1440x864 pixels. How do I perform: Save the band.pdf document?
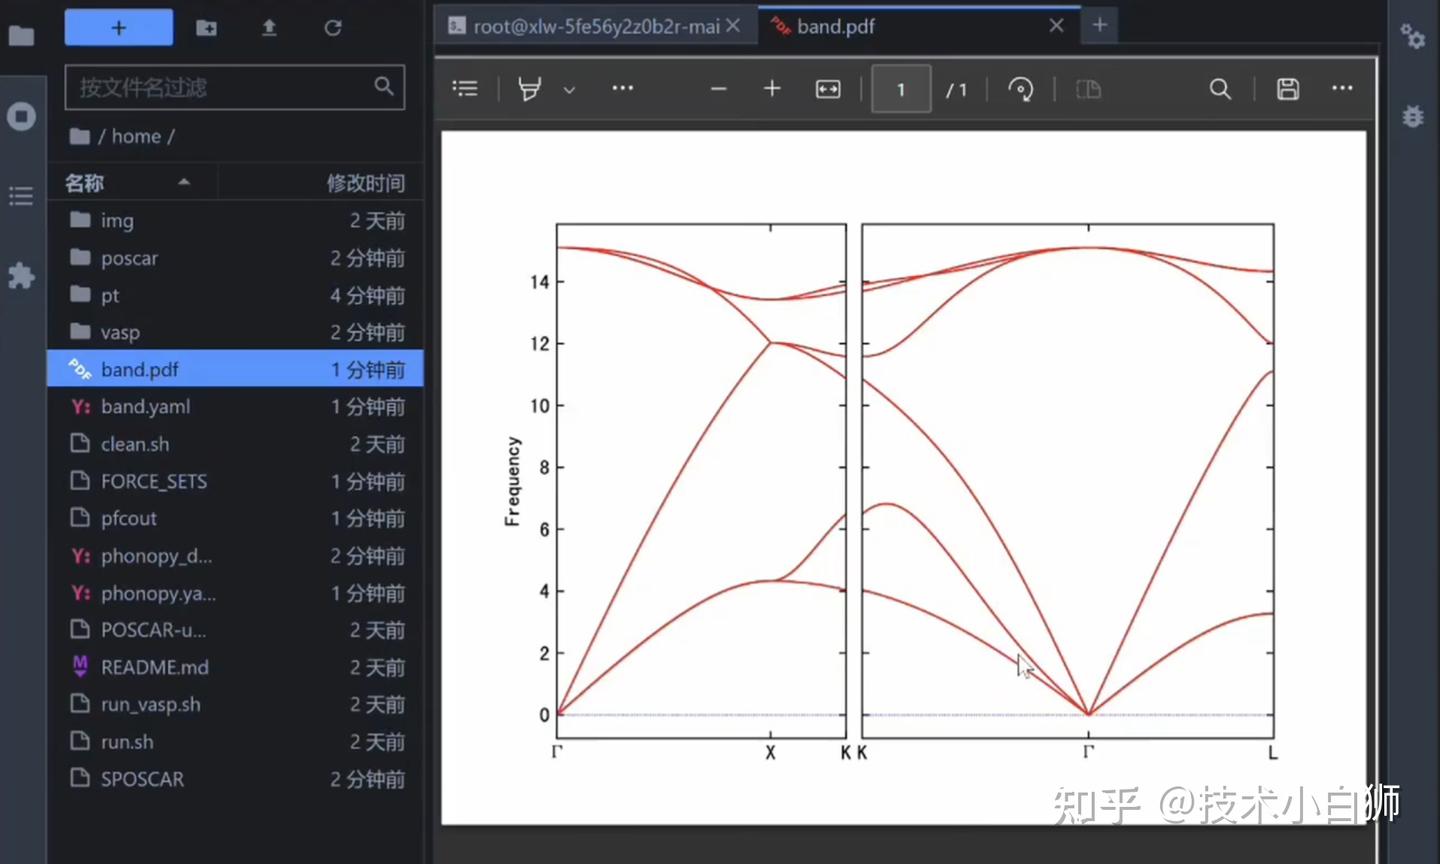click(x=1287, y=88)
